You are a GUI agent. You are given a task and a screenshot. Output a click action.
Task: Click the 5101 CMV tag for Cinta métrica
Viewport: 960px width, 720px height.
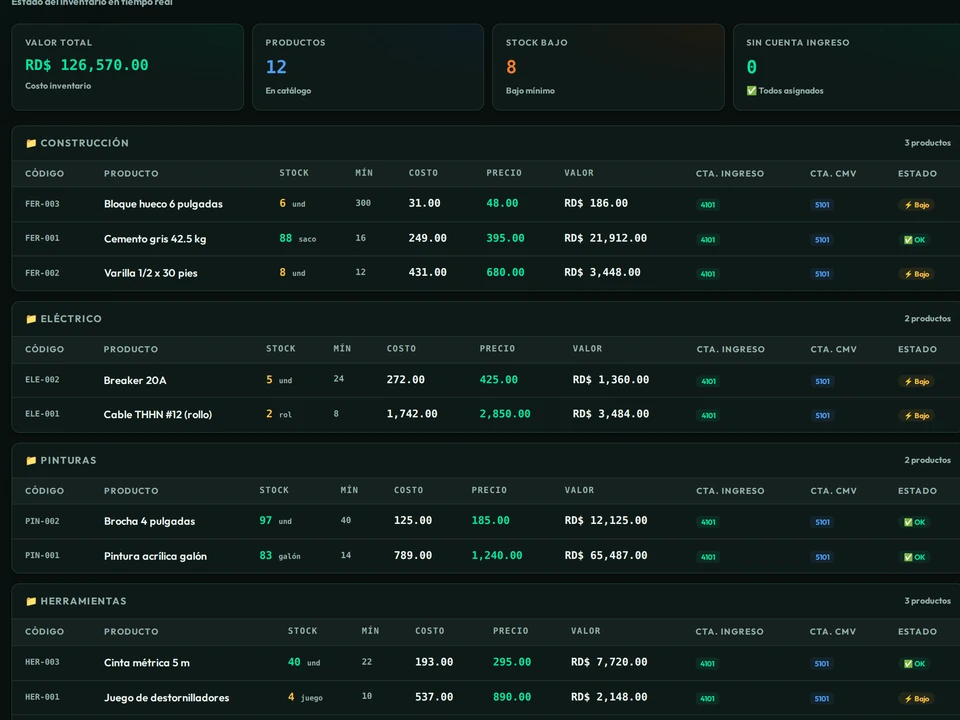pos(822,664)
